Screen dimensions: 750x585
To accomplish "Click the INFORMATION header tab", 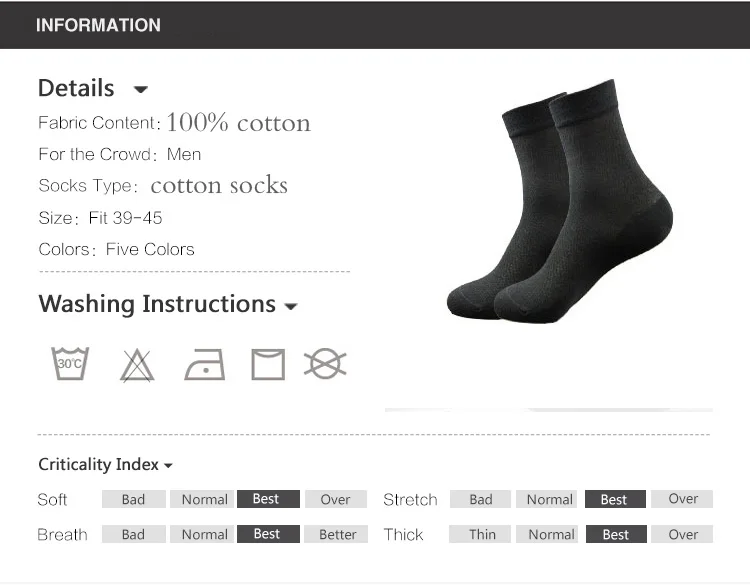I will [98, 25].
